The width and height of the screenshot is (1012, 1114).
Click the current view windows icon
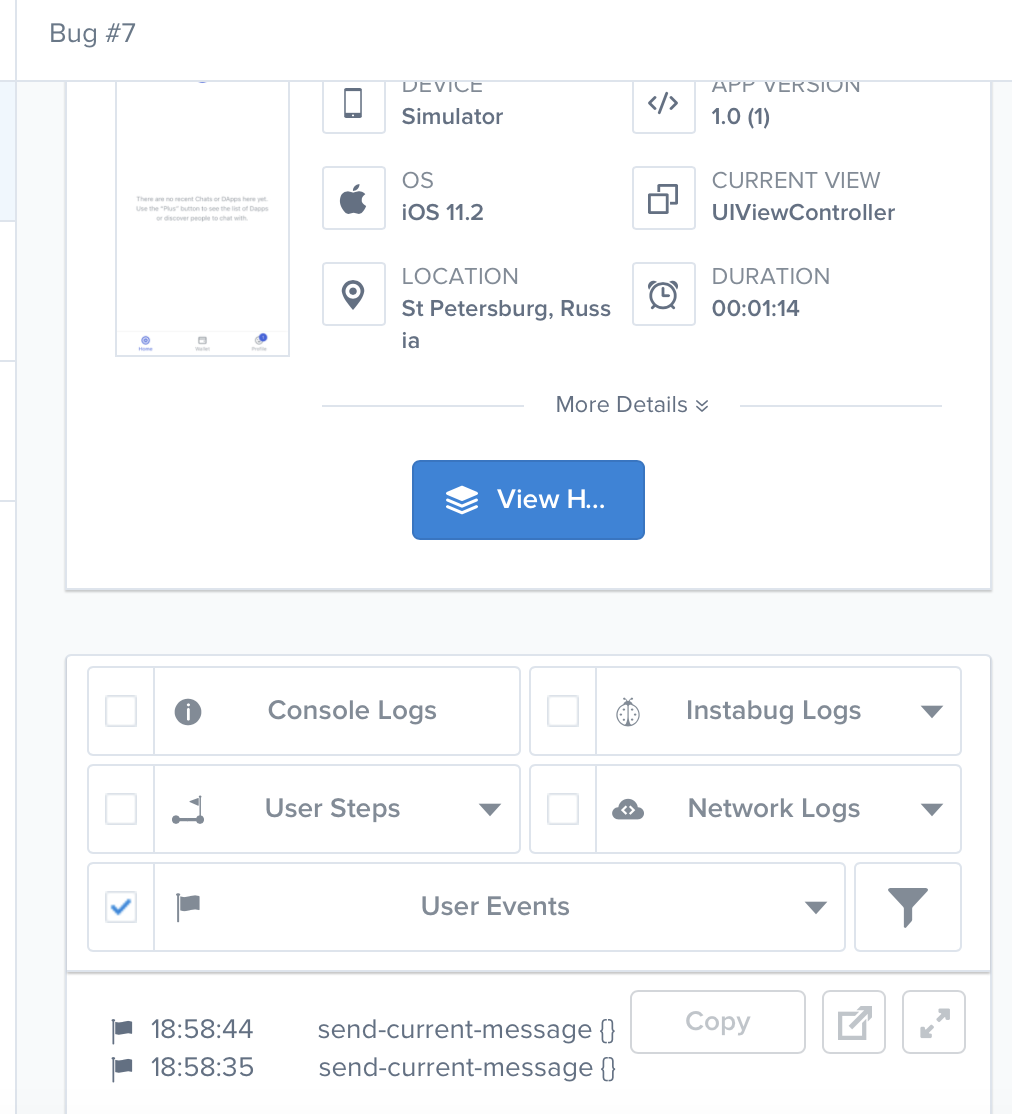point(663,198)
